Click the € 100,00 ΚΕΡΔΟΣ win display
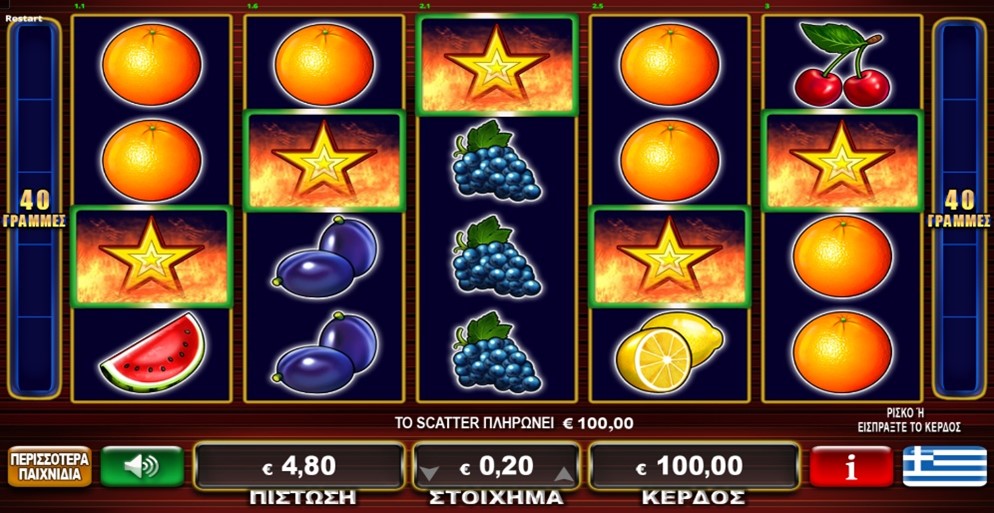 [x=694, y=467]
